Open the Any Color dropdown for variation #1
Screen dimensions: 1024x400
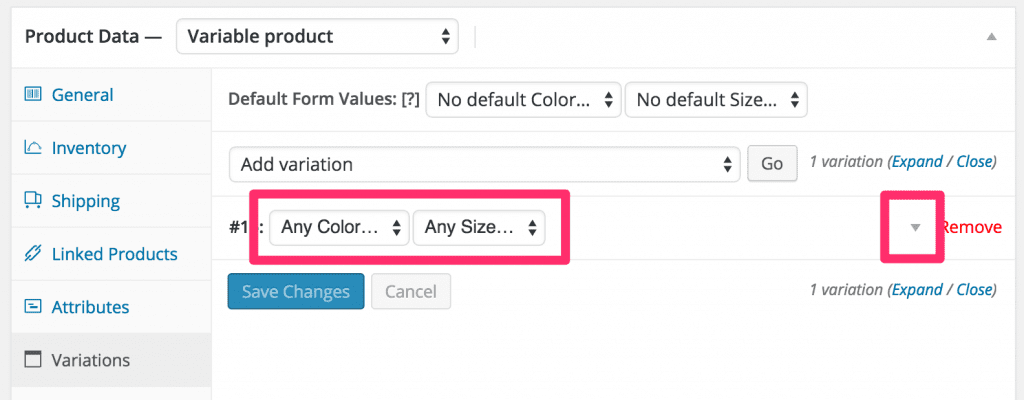coord(339,227)
